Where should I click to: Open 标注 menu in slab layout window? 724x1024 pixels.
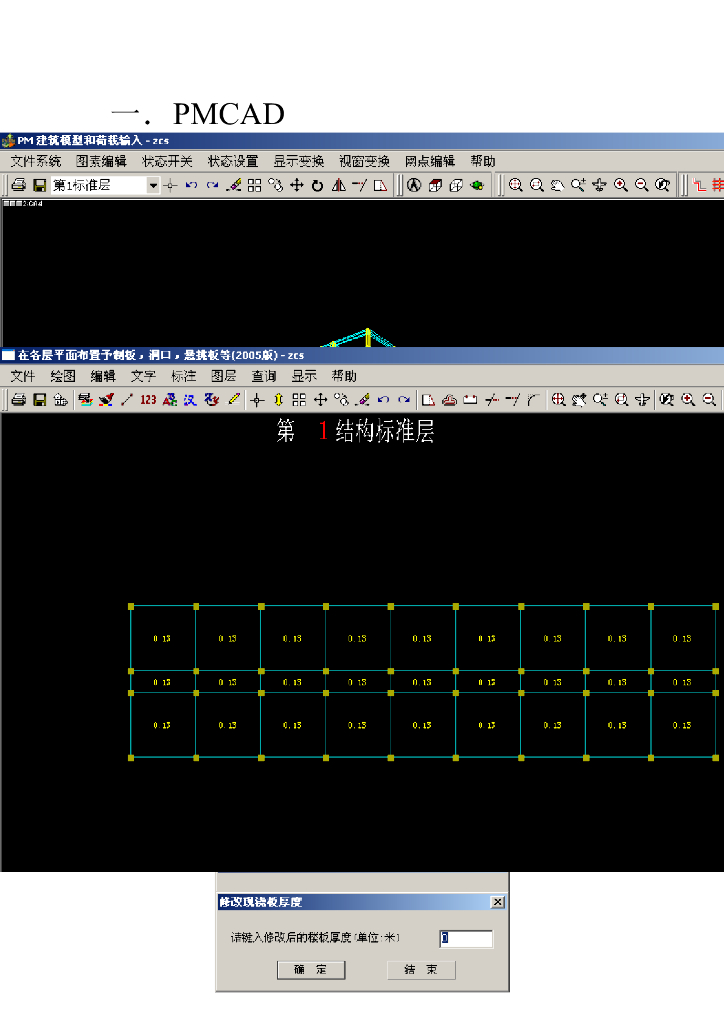[x=183, y=376]
